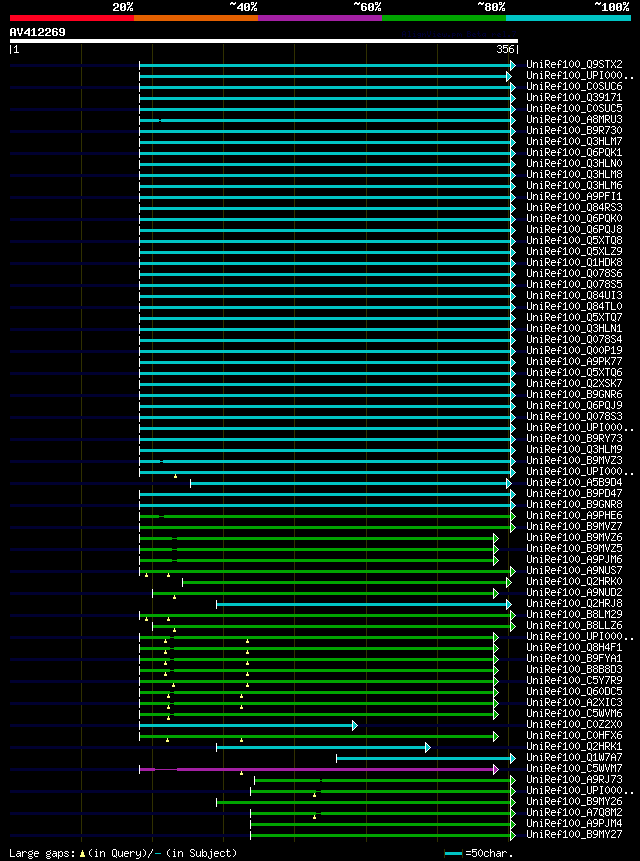Open hit UniRef100_C0Z2X0
This screenshot has height=861, width=640.
click(574, 725)
